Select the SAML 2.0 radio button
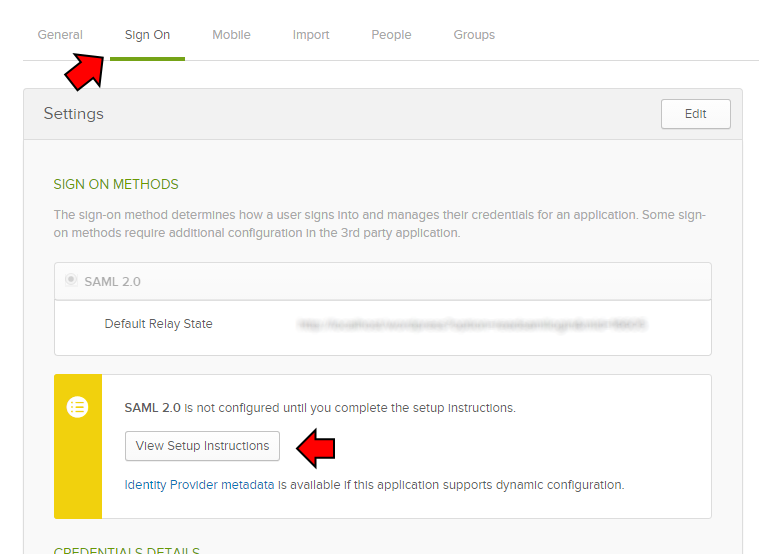Image resolution: width=759 pixels, height=554 pixels. click(x=71, y=281)
